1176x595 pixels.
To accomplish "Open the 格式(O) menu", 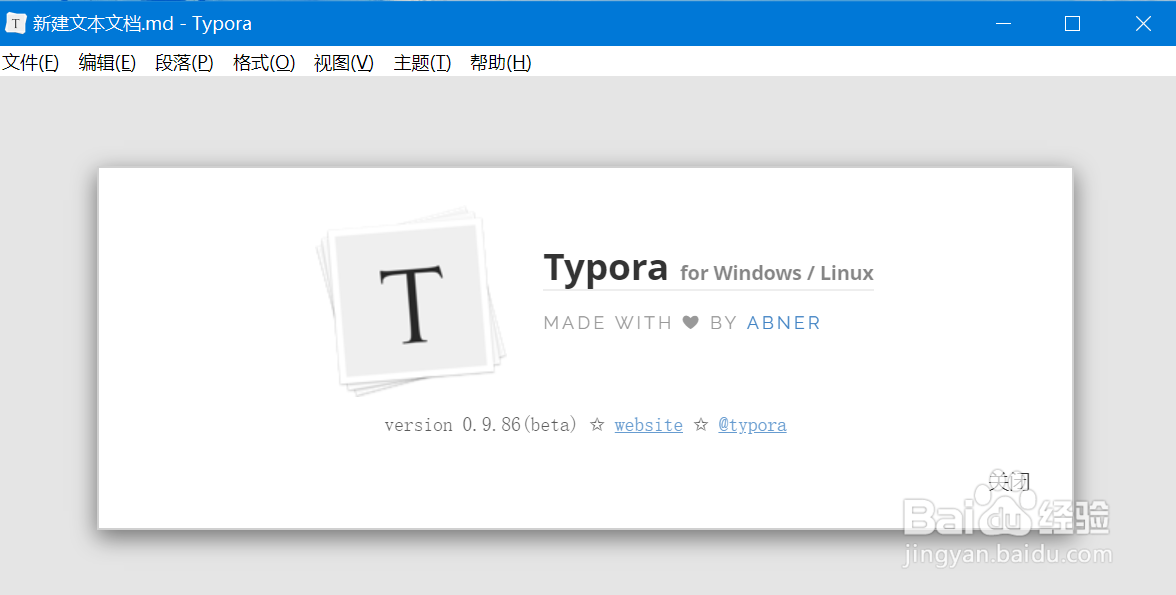I will point(264,62).
